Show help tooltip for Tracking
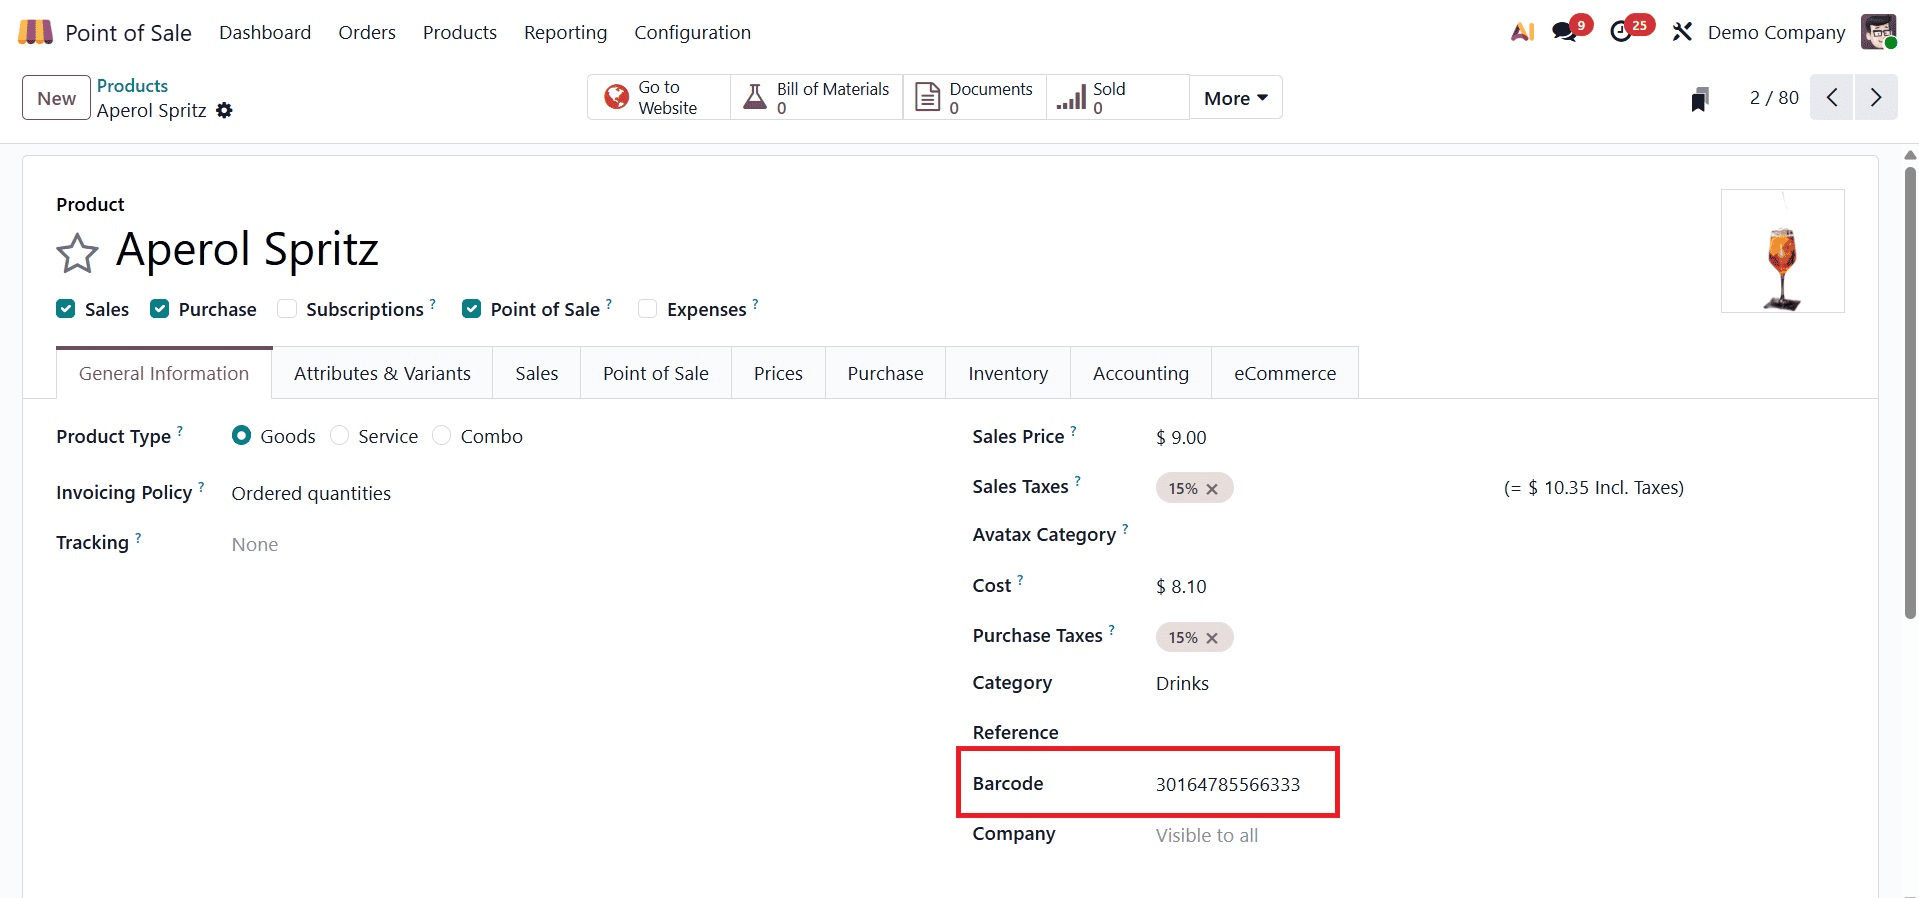The width and height of the screenshot is (1919, 898). 138,537
